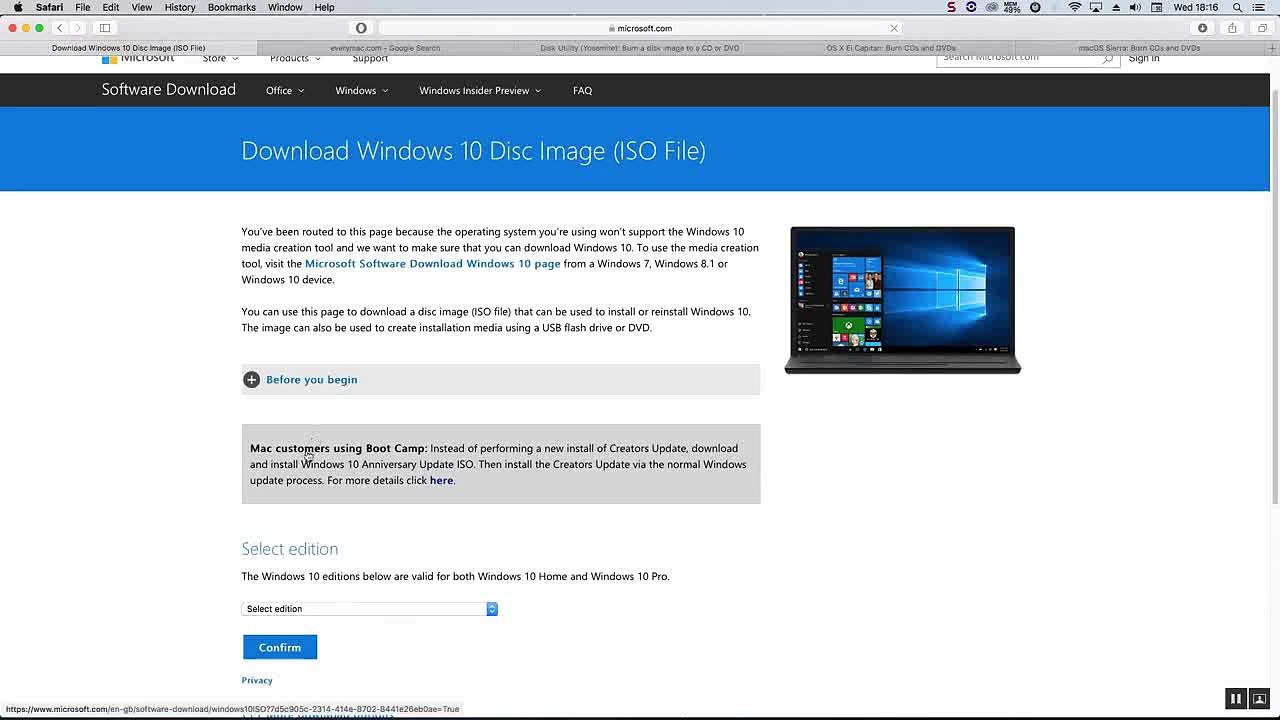Expand the Windows Insider Preview menu
1280x720 pixels.
[480, 91]
